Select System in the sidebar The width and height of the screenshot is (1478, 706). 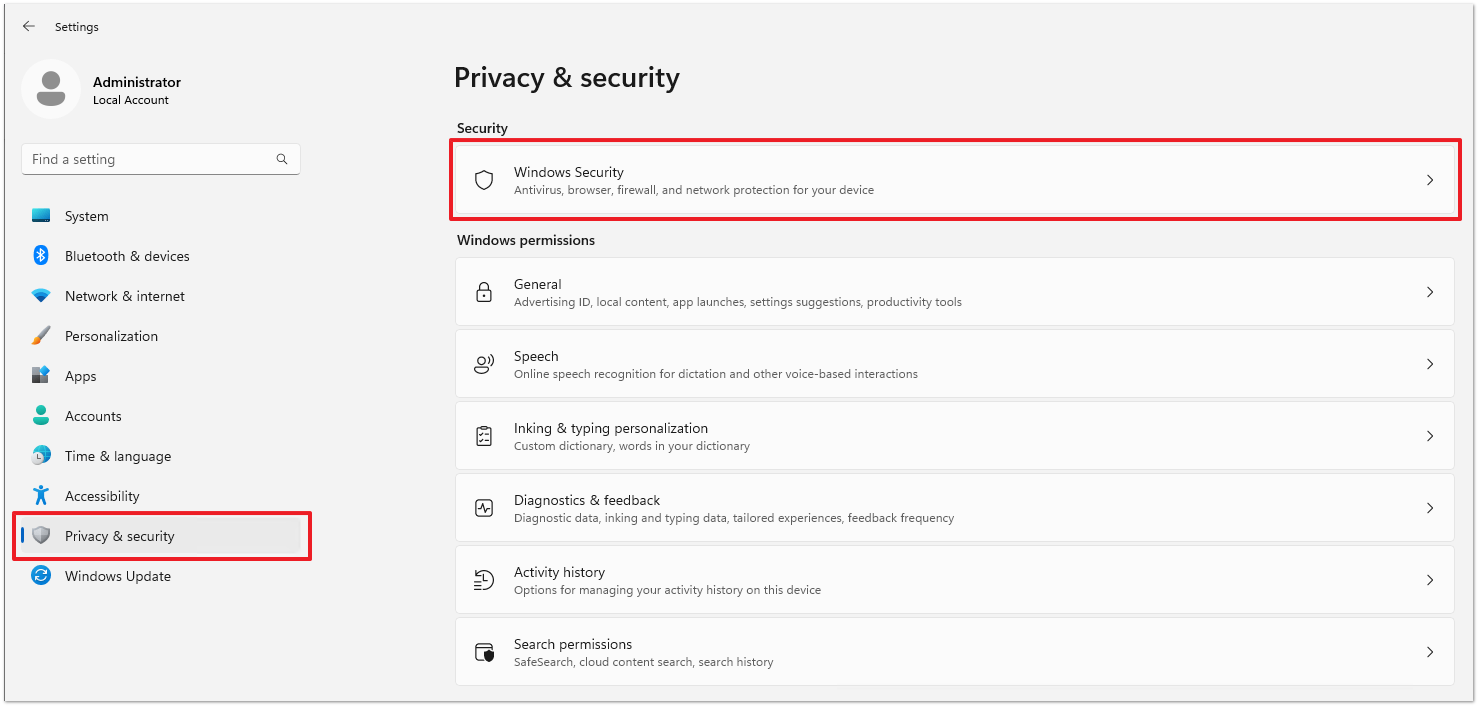(87, 216)
